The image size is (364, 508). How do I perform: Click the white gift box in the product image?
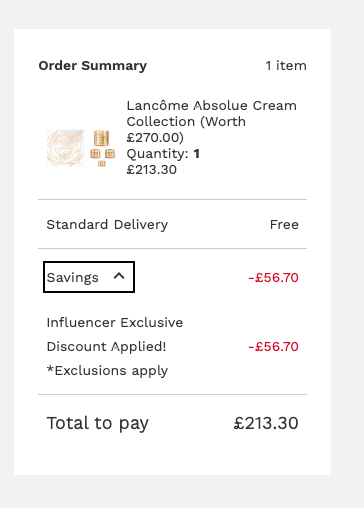coord(65,148)
